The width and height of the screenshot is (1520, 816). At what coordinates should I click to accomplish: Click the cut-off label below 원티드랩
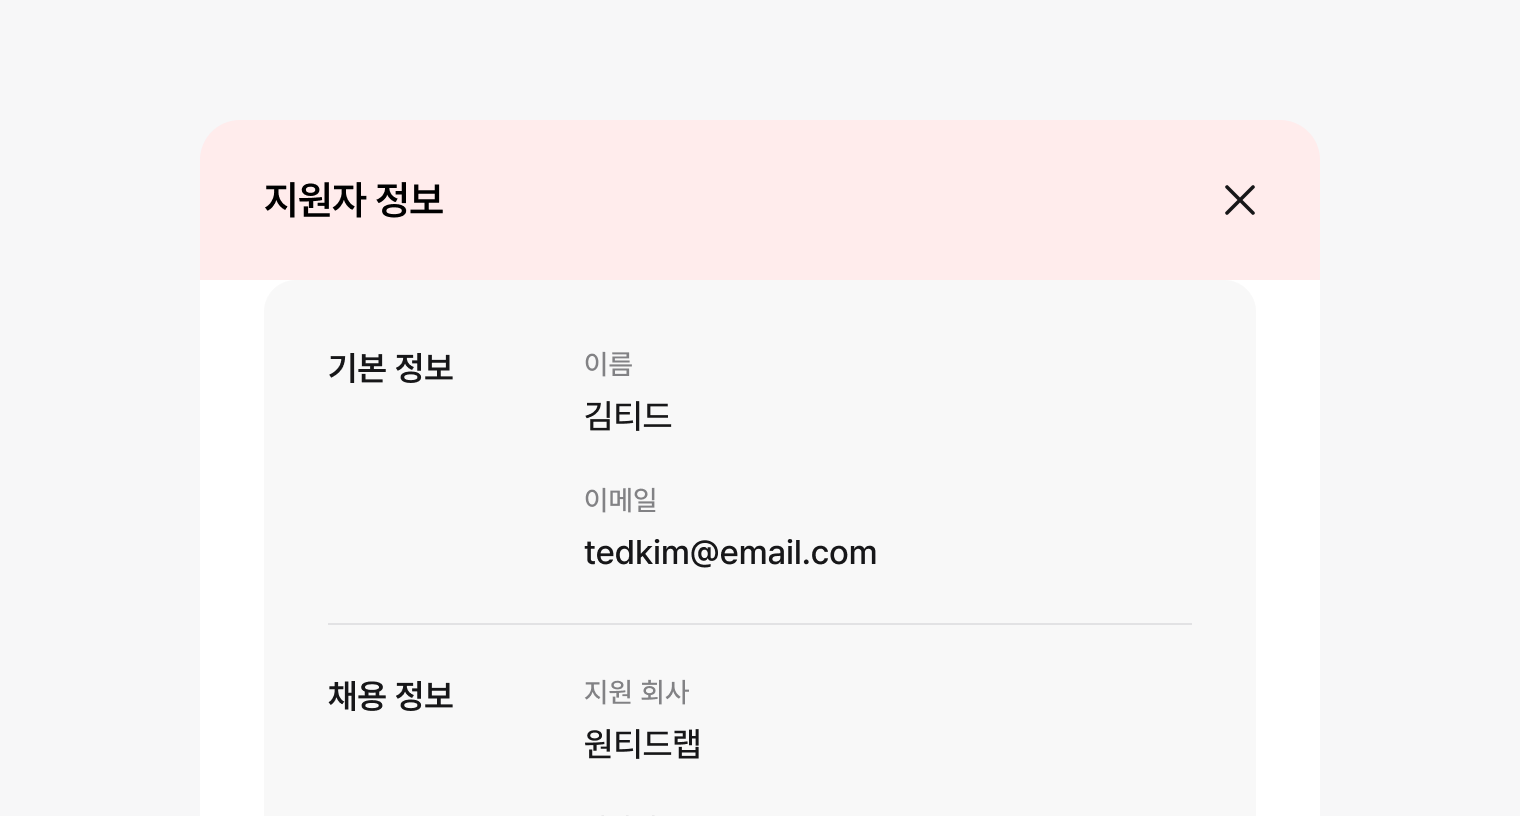pyautogui.click(x=622, y=812)
